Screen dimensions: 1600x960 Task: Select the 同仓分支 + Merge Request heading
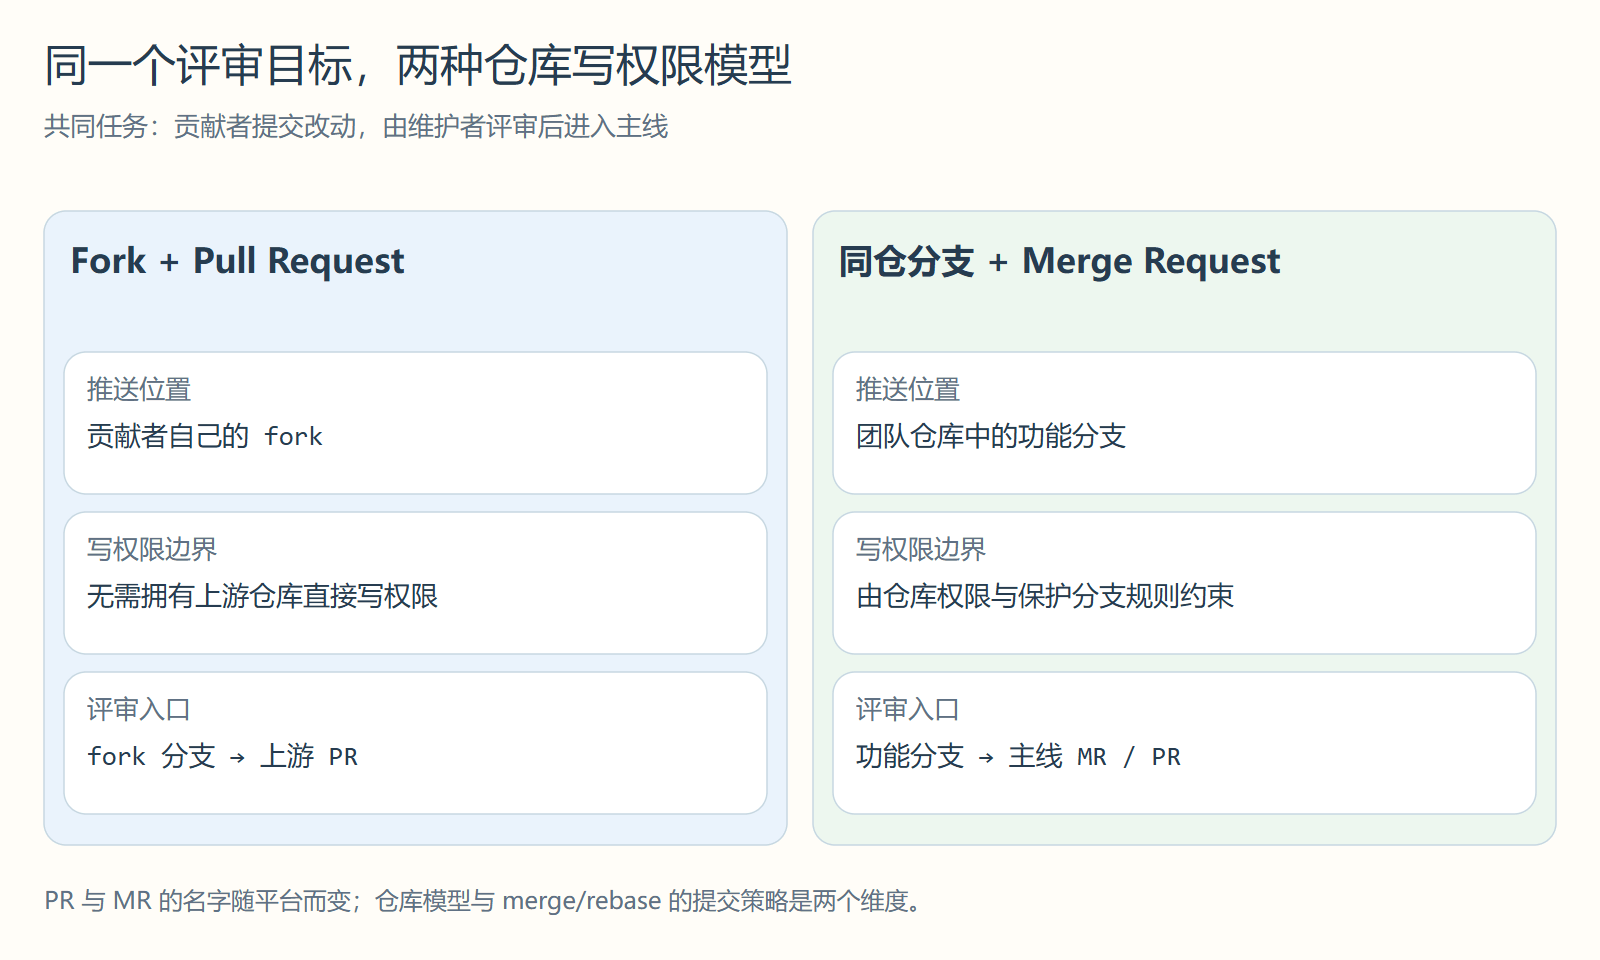[x=1059, y=261]
